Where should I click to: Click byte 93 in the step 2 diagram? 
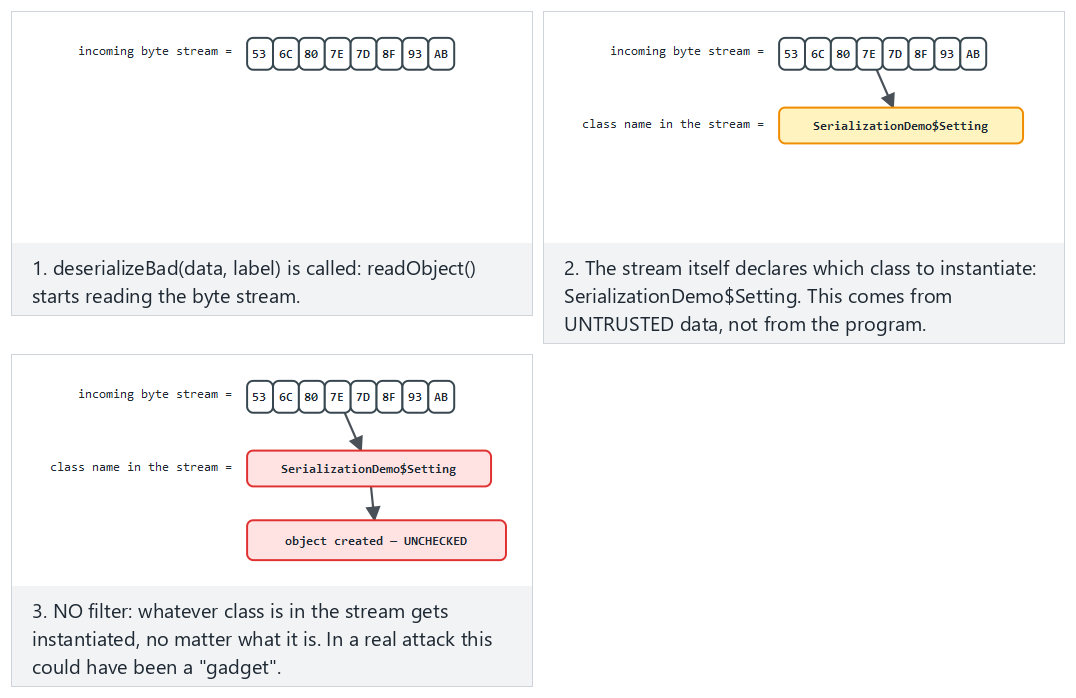947,54
